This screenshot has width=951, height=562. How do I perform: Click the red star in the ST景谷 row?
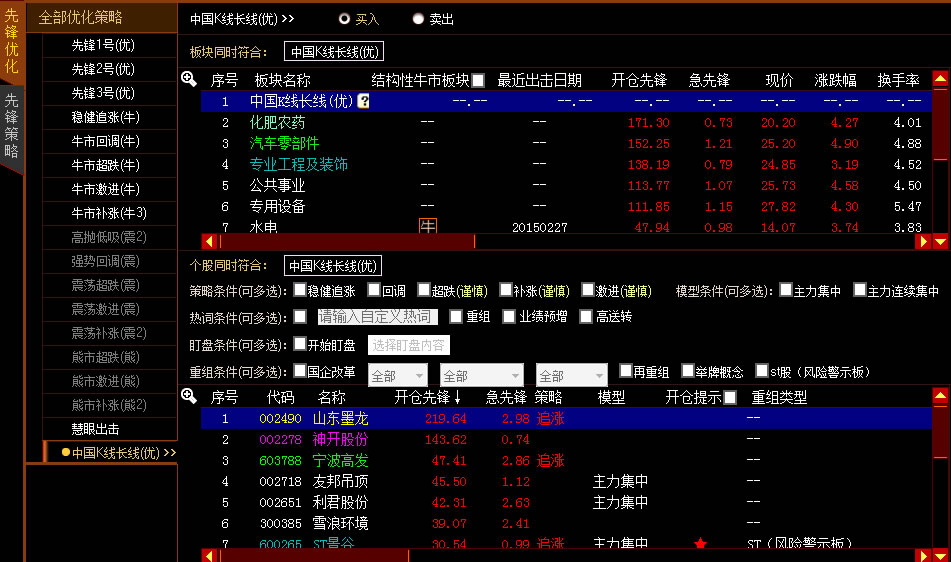pos(700,544)
